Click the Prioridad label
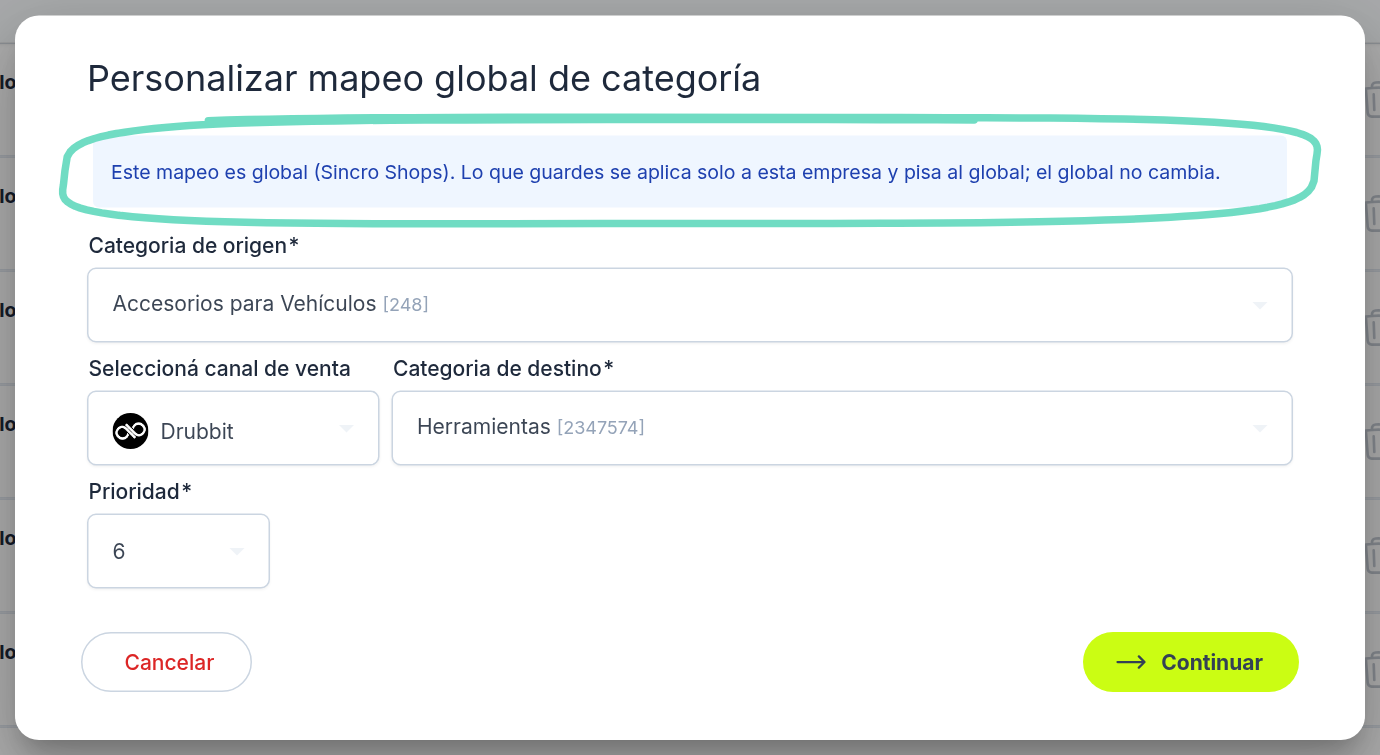Image resolution: width=1380 pixels, height=755 pixels. pyautogui.click(x=140, y=491)
